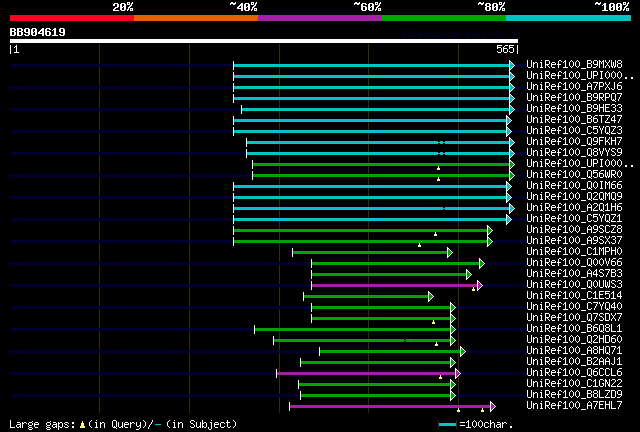Select the UniRef100_C1GN22 label
This screenshot has height=432, width=640.
tap(574, 384)
